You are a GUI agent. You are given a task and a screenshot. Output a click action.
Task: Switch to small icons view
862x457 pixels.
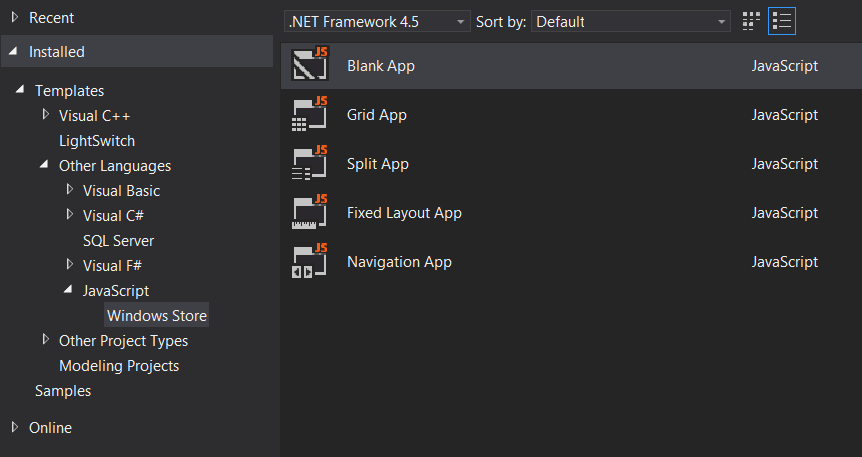751,21
